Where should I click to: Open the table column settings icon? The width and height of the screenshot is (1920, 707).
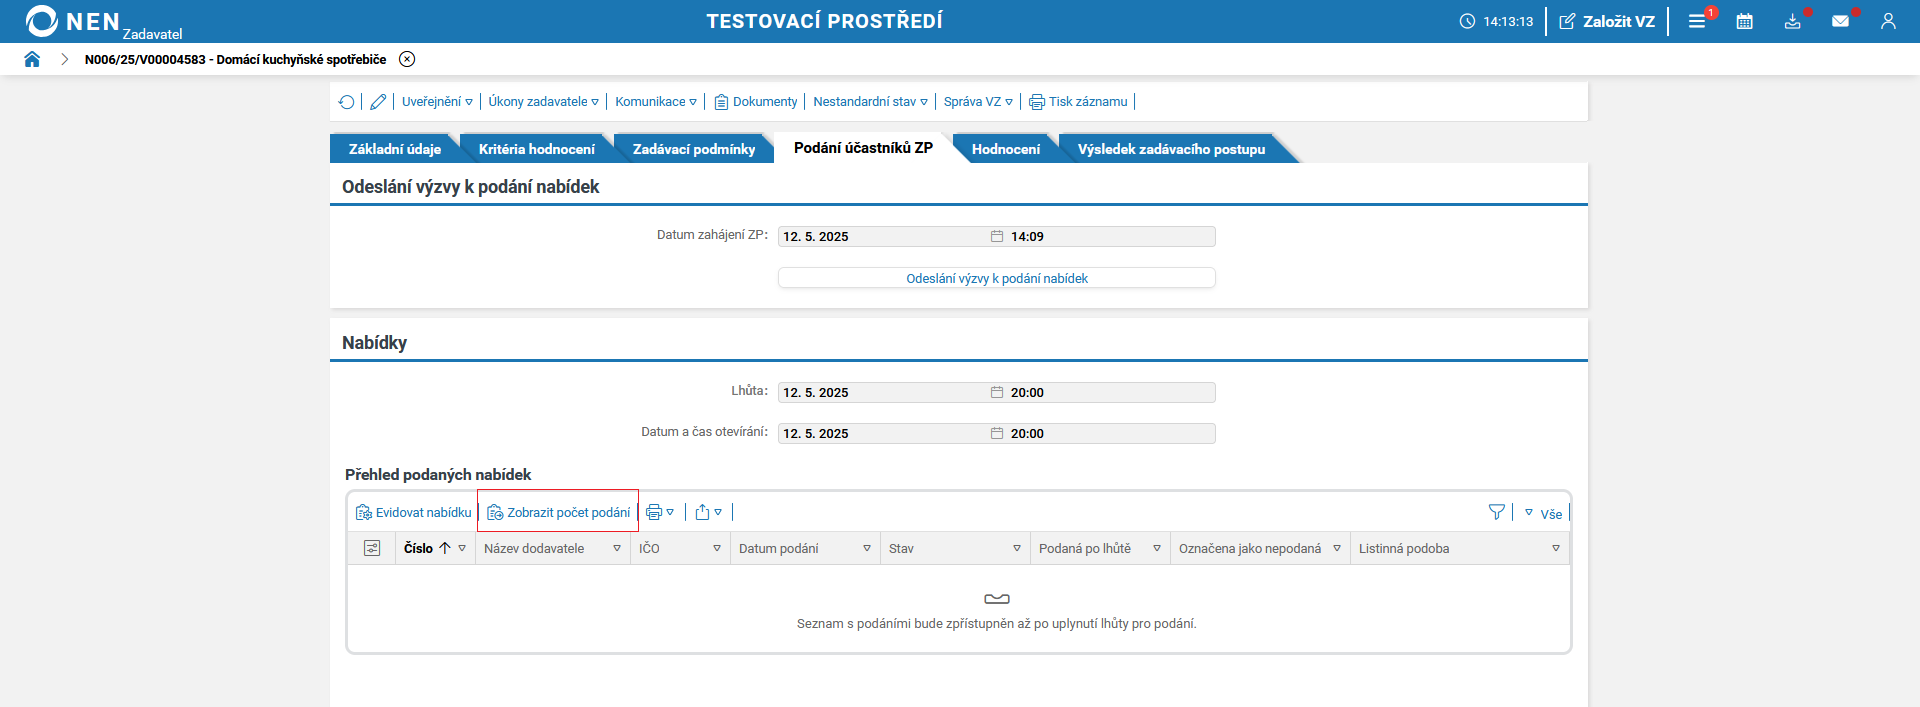tap(372, 548)
